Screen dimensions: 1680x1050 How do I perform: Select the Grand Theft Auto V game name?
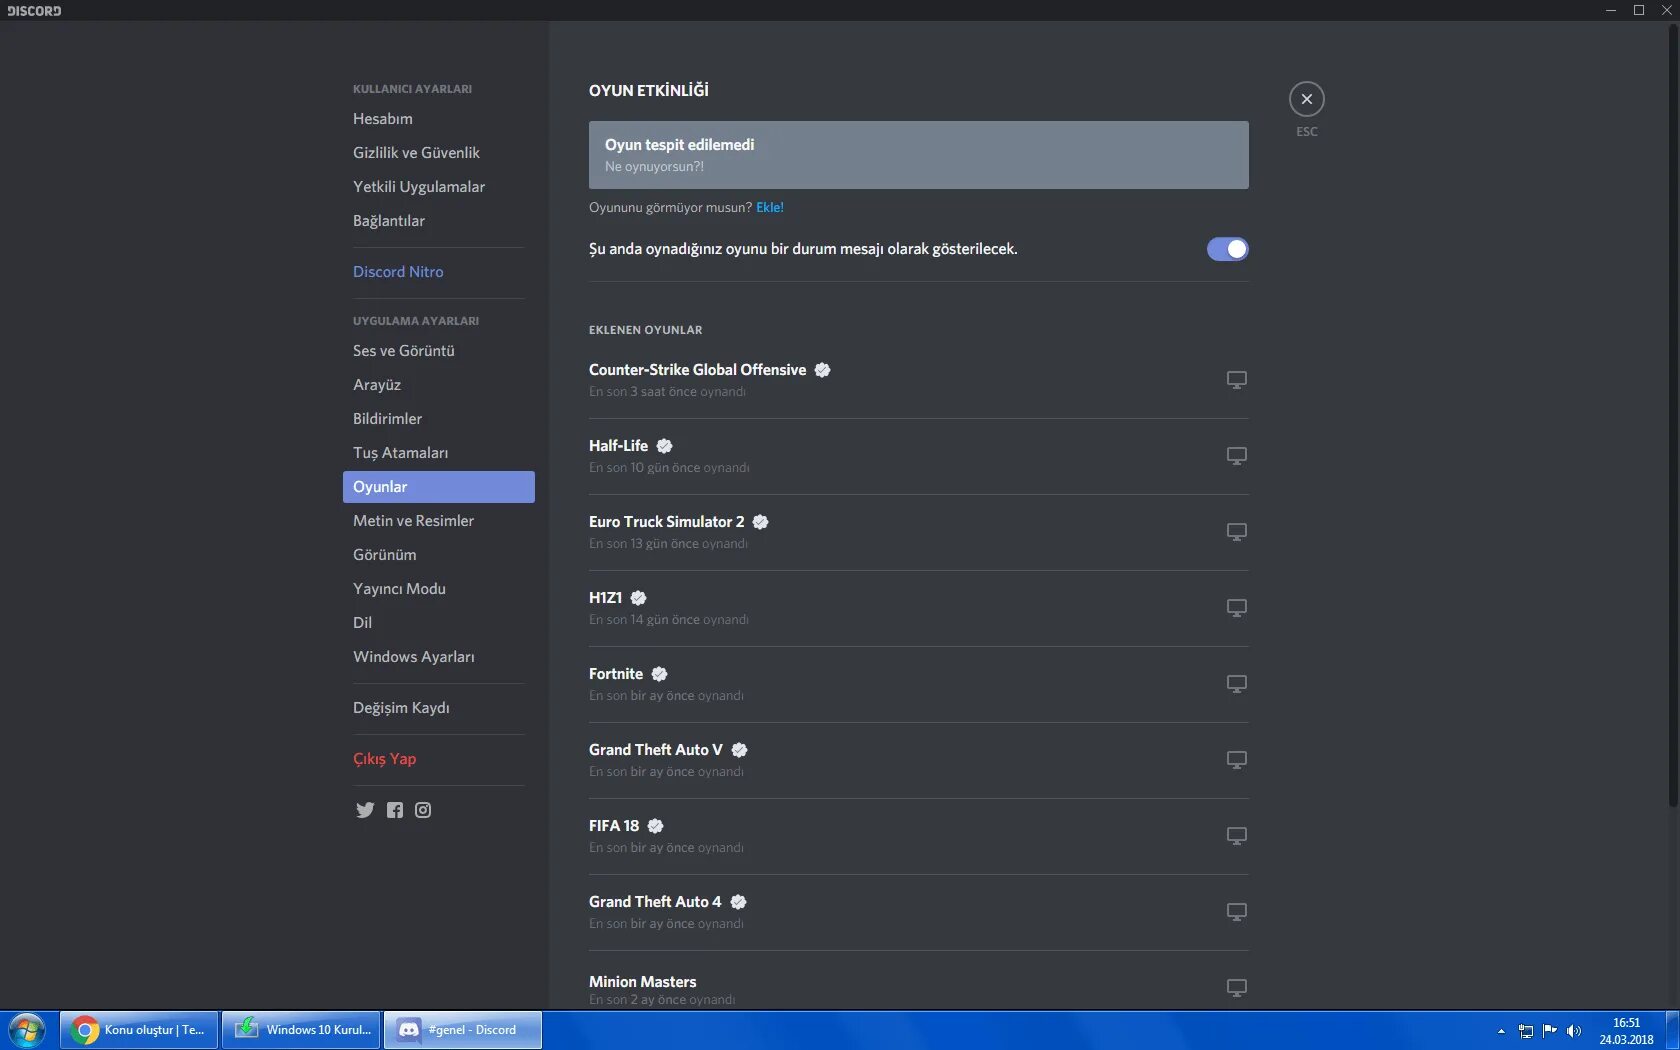pyautogui.click(x=656, y=750)
